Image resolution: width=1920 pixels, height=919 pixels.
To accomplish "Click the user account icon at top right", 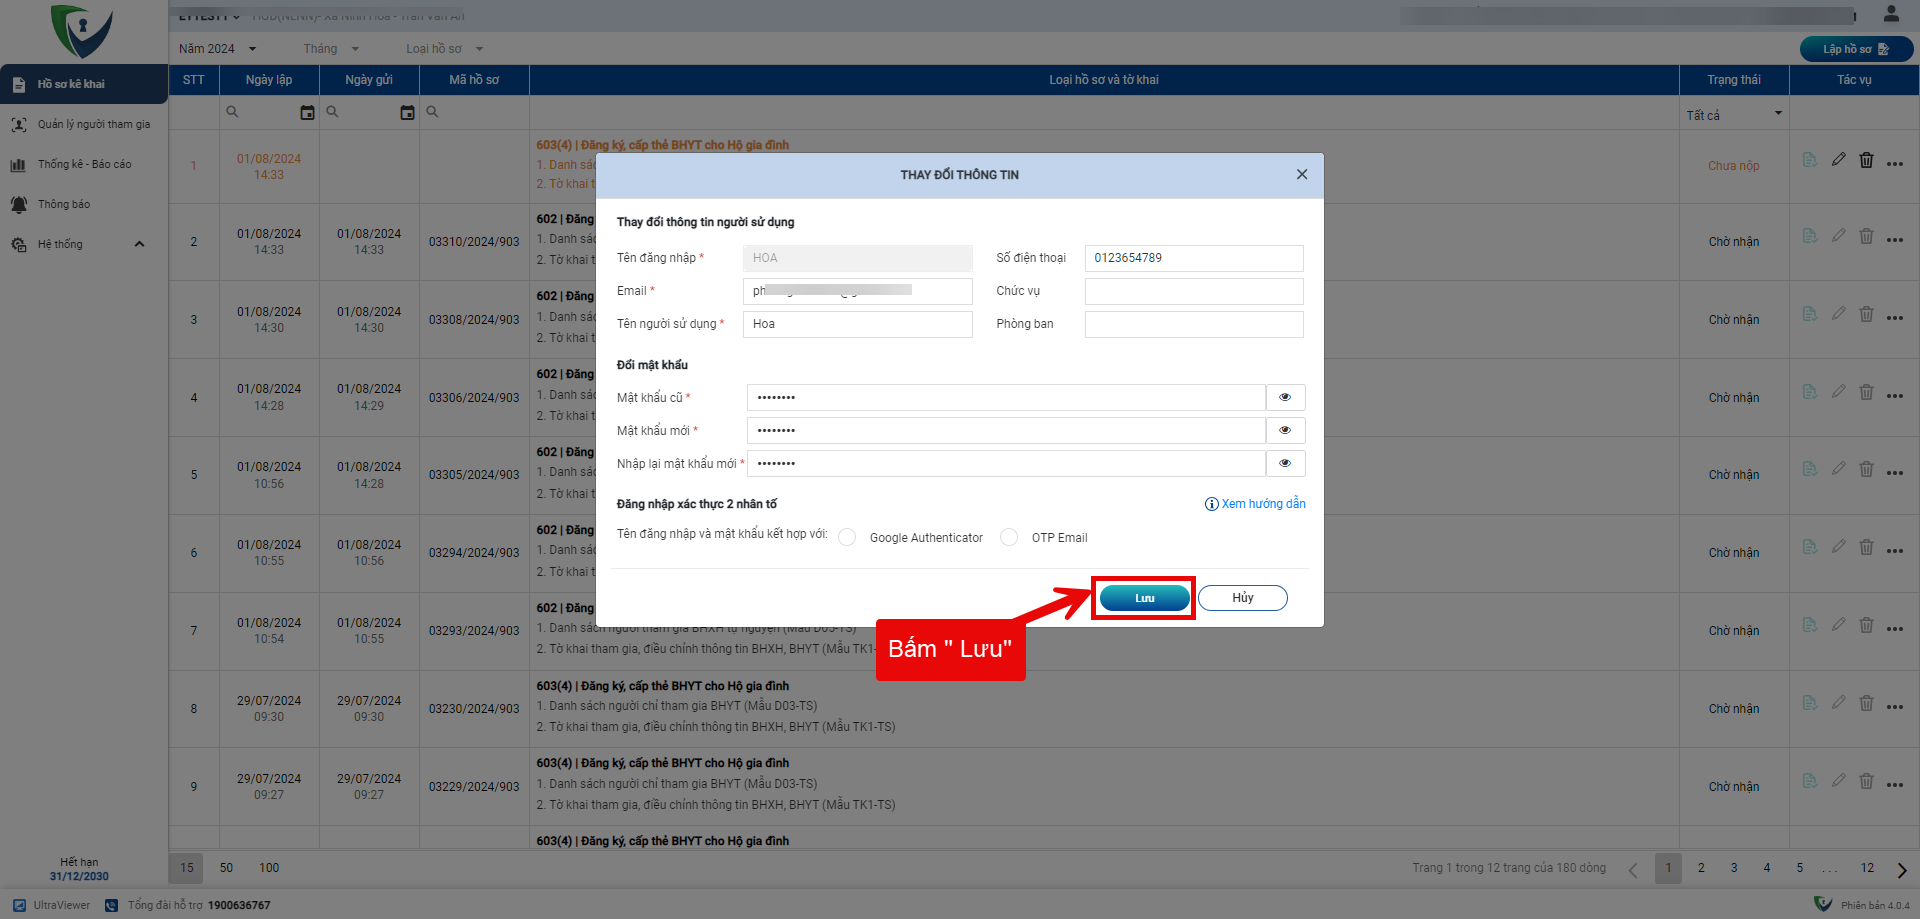I will tap(1891, 14).
